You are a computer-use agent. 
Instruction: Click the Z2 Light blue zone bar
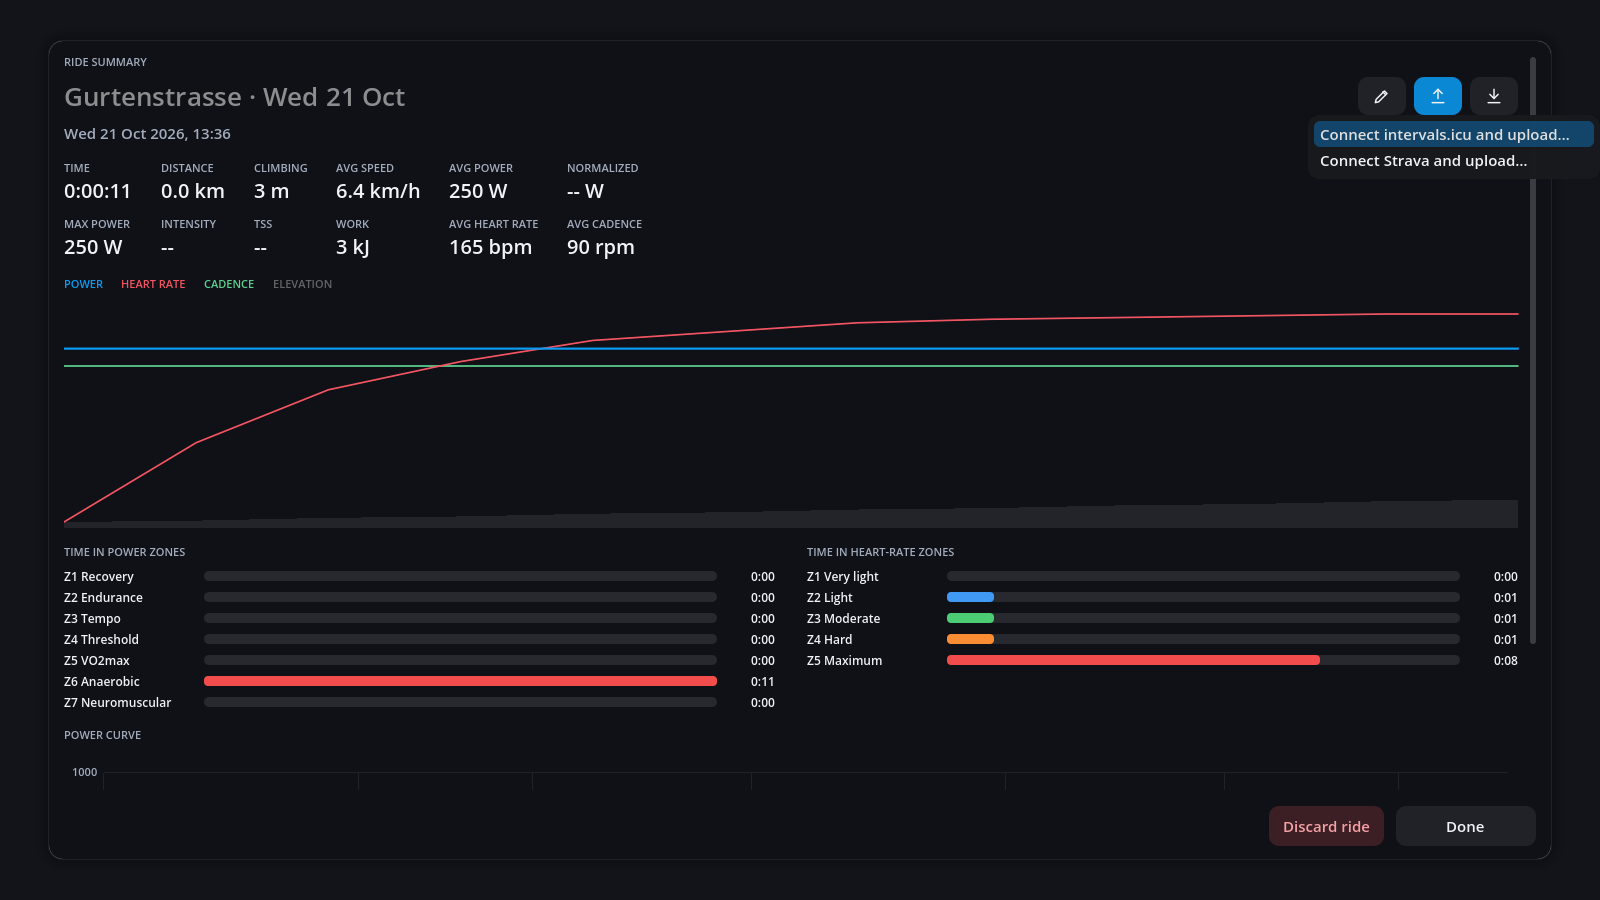(970, 597)
